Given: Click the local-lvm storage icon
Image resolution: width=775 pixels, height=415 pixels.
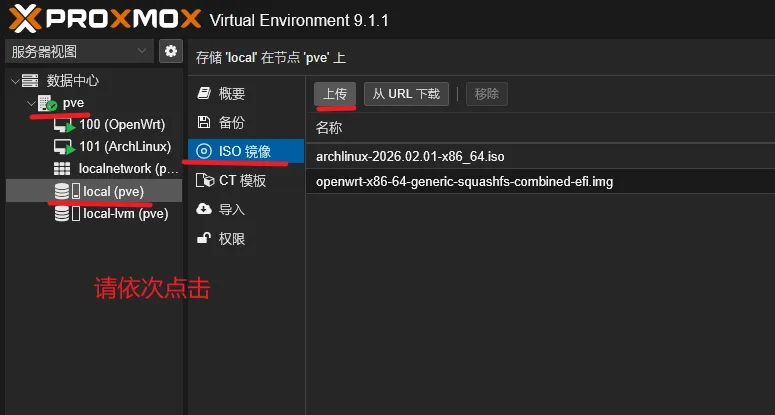Looking at the screenshot, I should click(x=62, y=213).
